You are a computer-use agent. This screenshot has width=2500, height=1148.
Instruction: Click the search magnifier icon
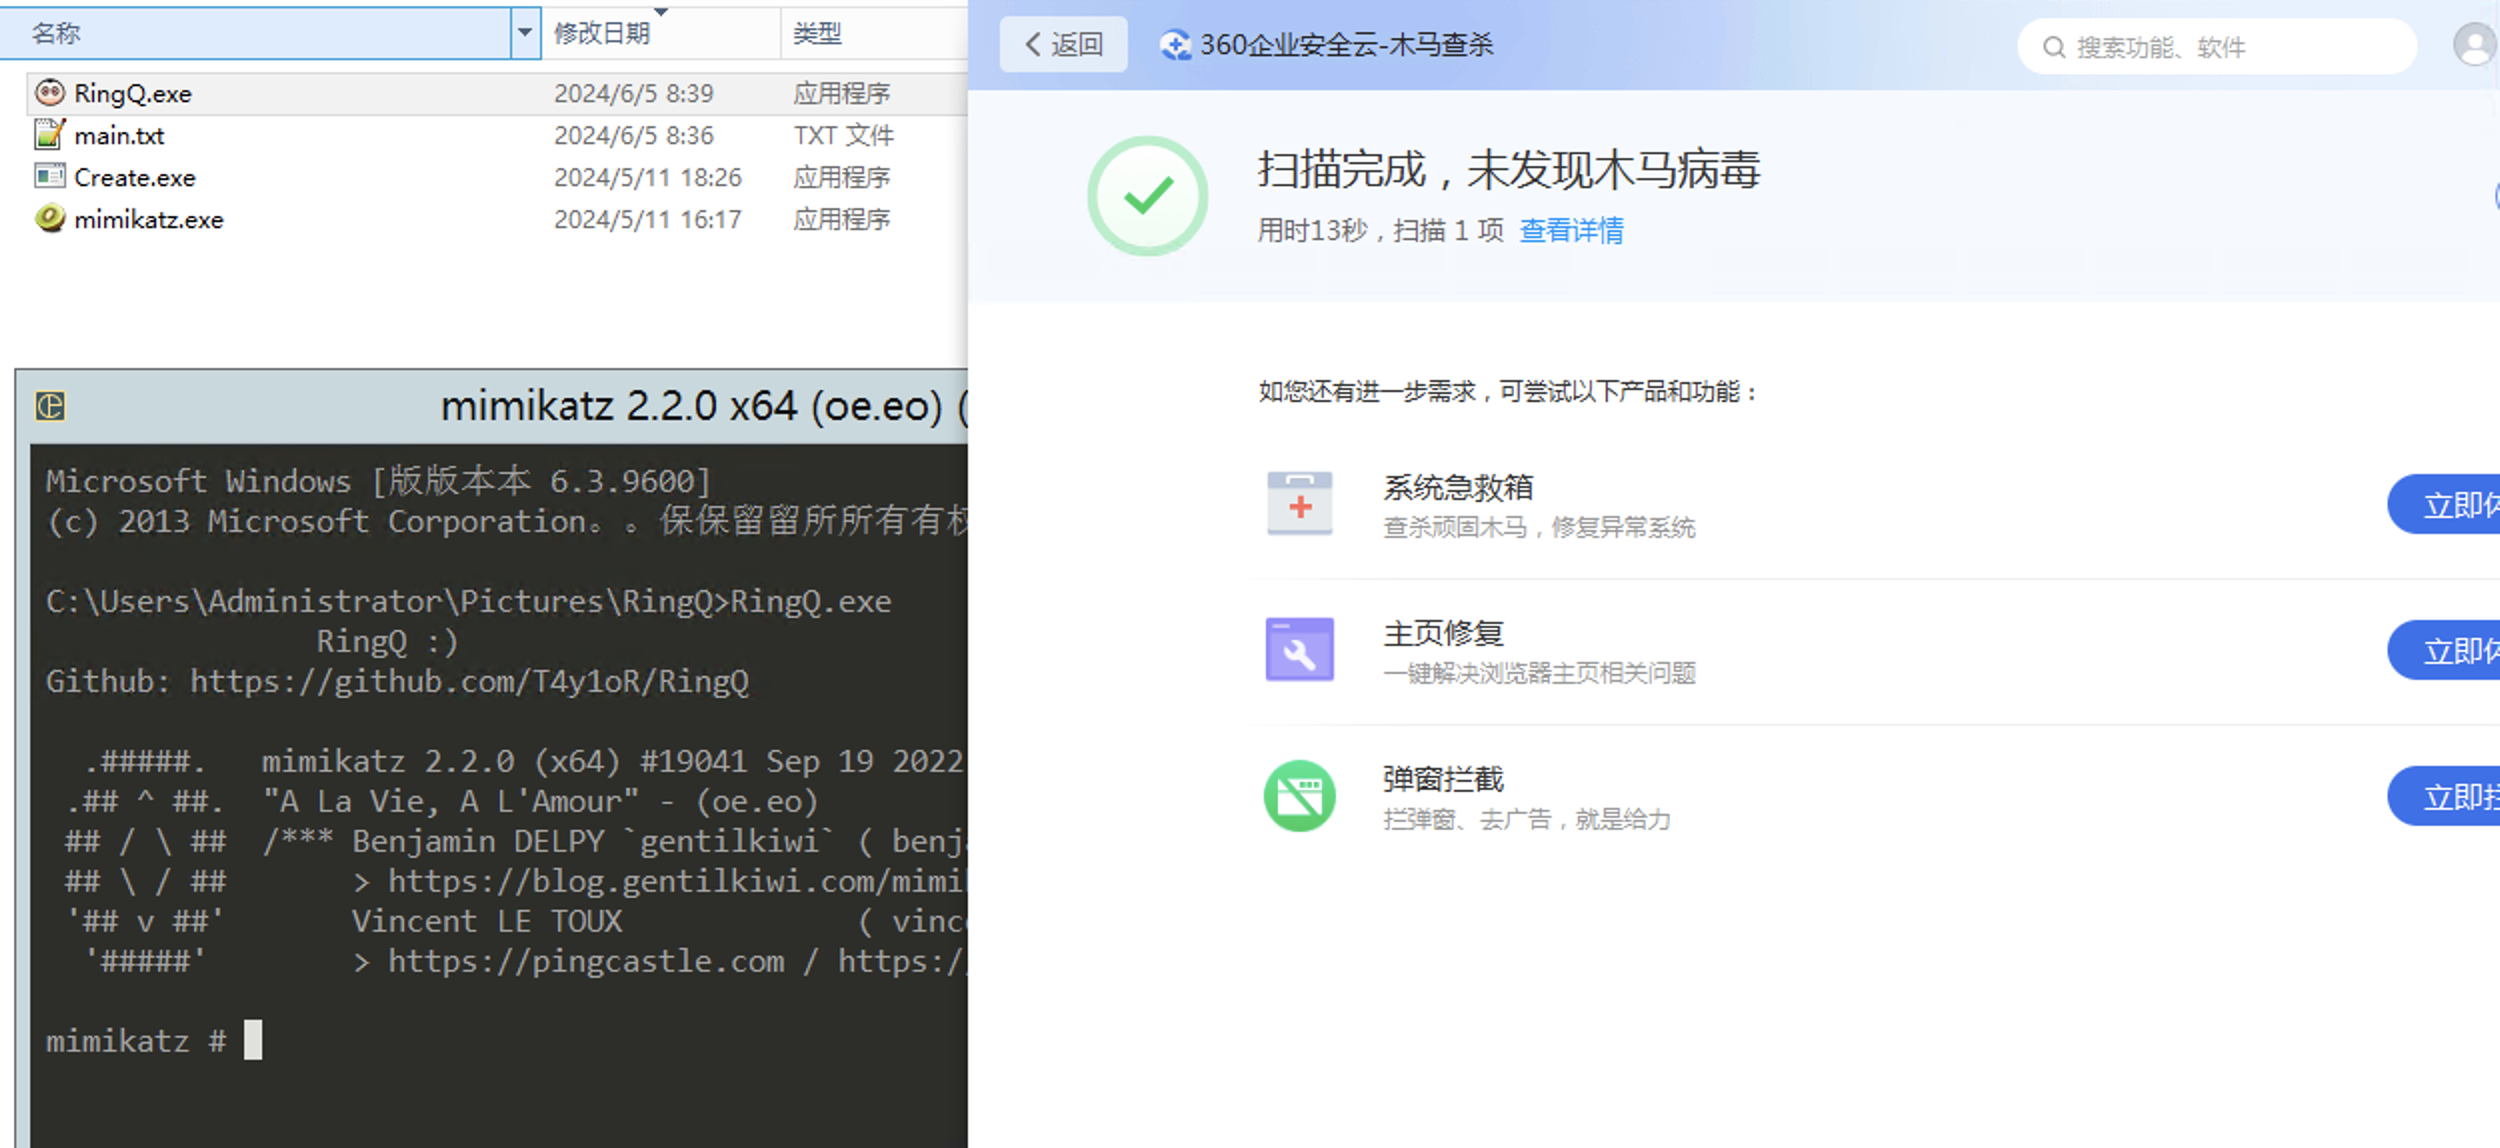point(2053,47)
